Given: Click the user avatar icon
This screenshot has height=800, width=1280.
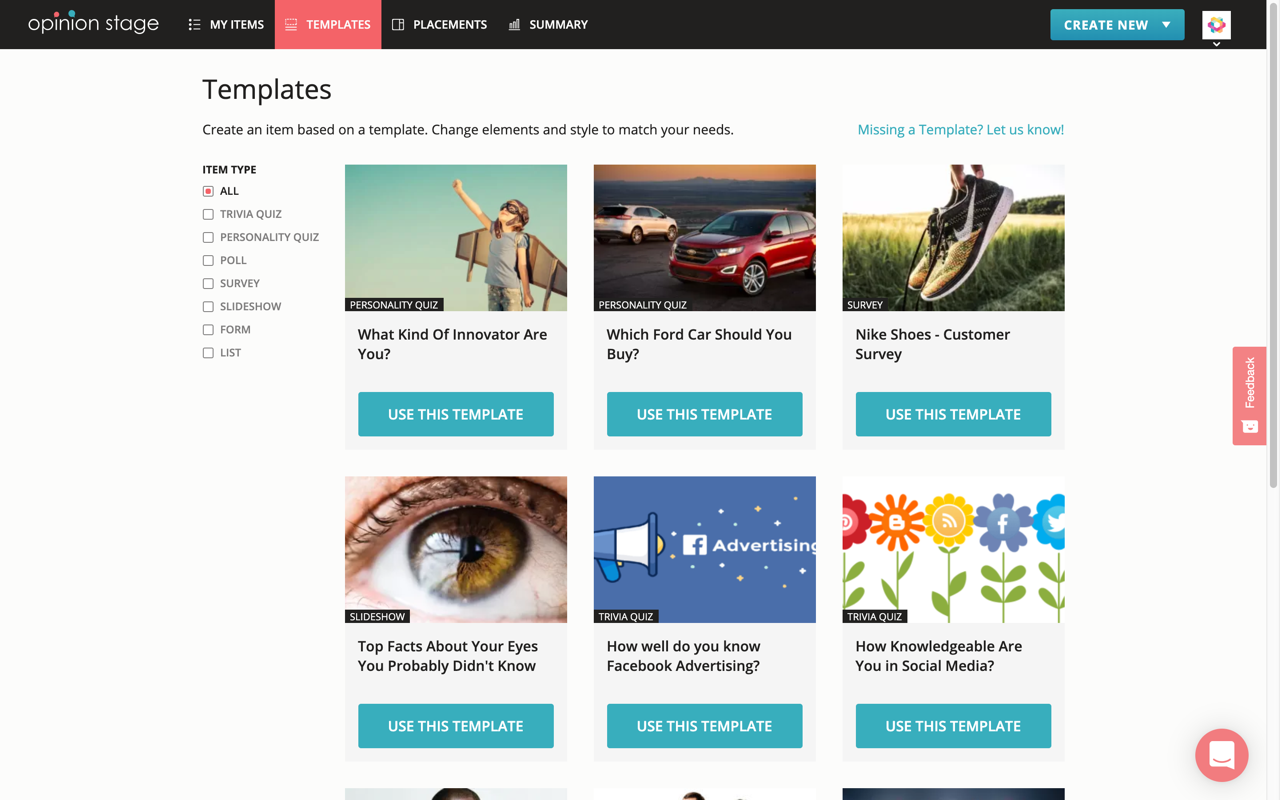Looking at the screenshot, I should tap(1216, 25).
